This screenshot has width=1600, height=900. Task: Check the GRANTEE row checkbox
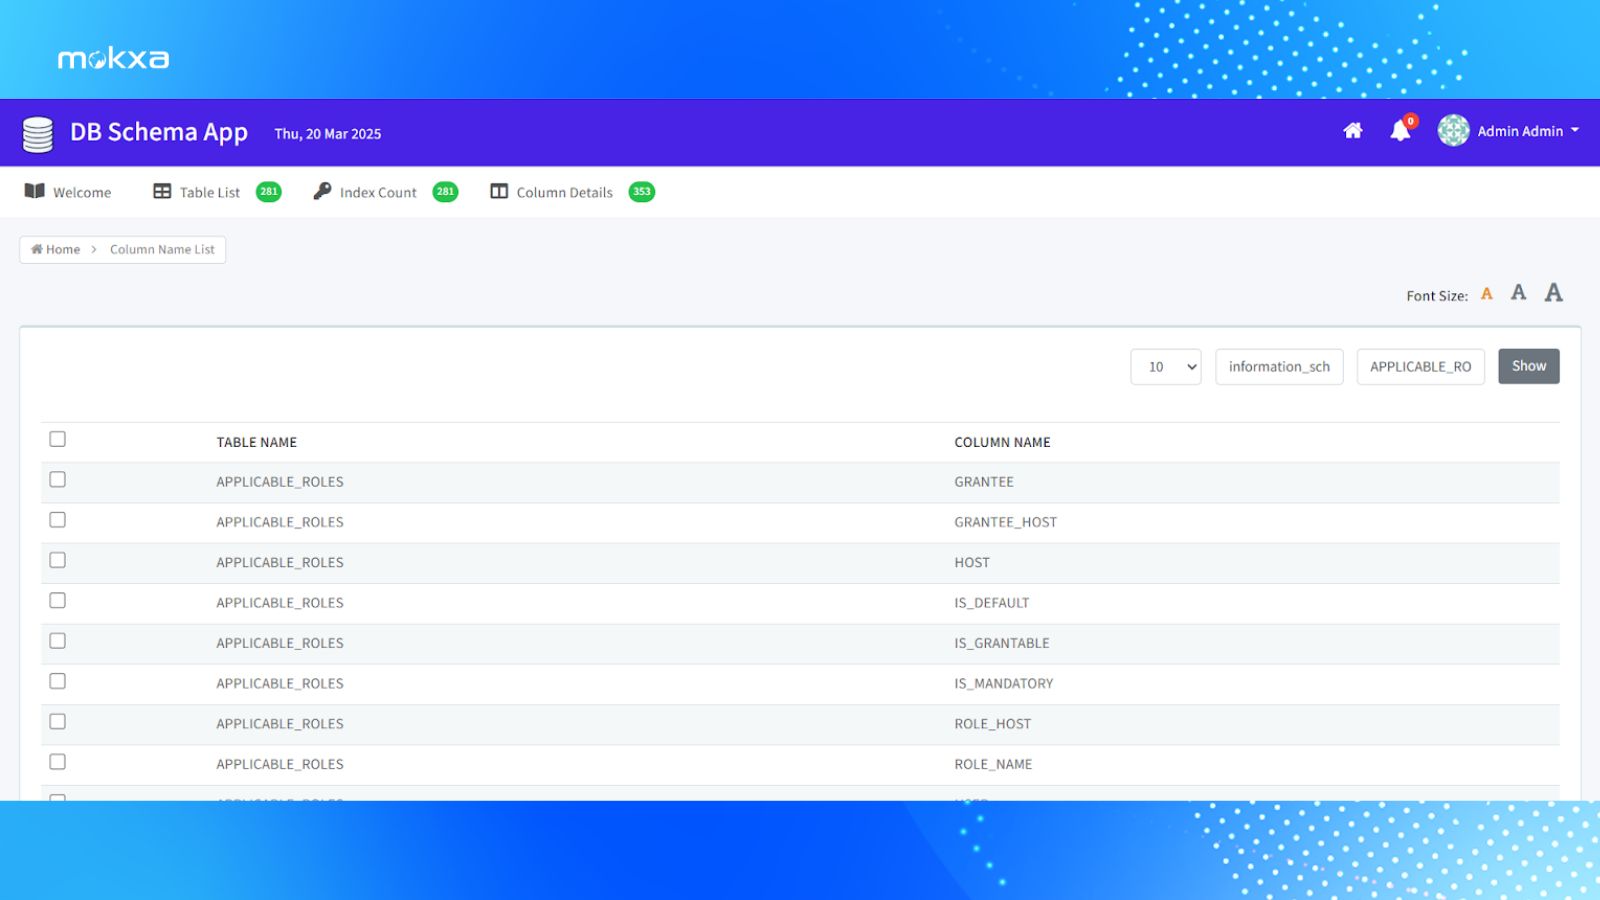pos(58,480)
